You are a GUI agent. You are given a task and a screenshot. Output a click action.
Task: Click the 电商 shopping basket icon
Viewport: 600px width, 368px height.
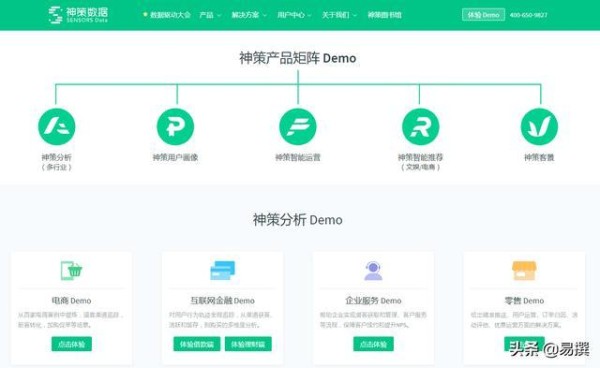(72, 270)
